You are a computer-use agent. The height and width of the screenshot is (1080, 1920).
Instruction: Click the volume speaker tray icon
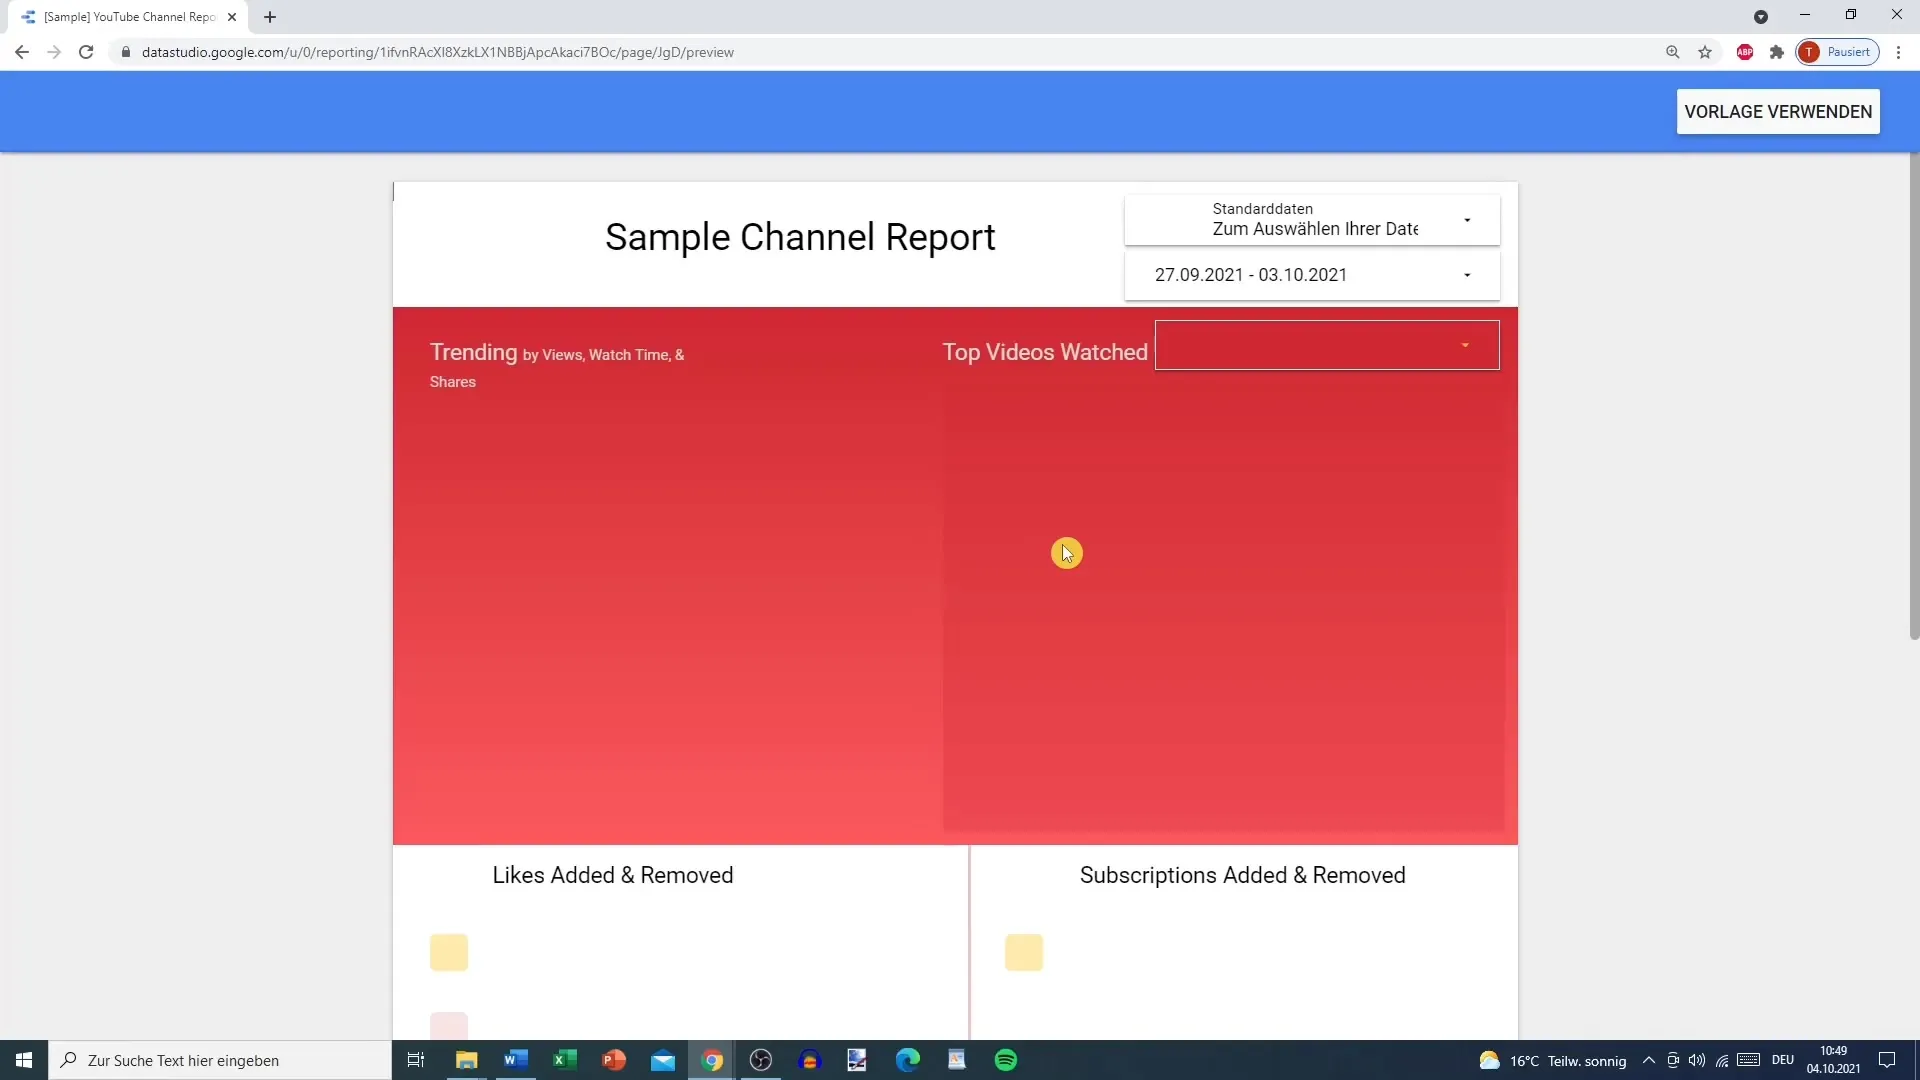(1697, 1060)
